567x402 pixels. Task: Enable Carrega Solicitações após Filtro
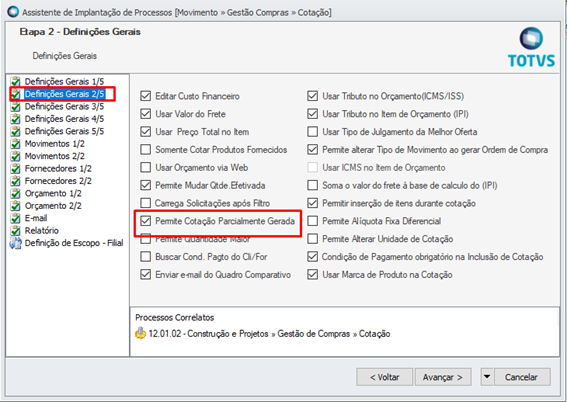(145, 203)
